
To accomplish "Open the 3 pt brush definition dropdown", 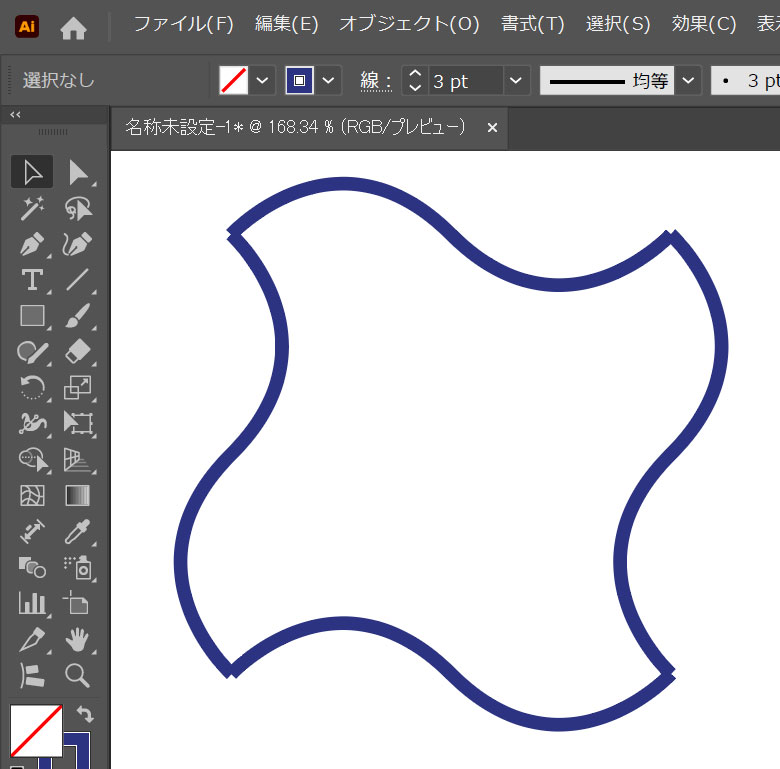I will point(745,80).
